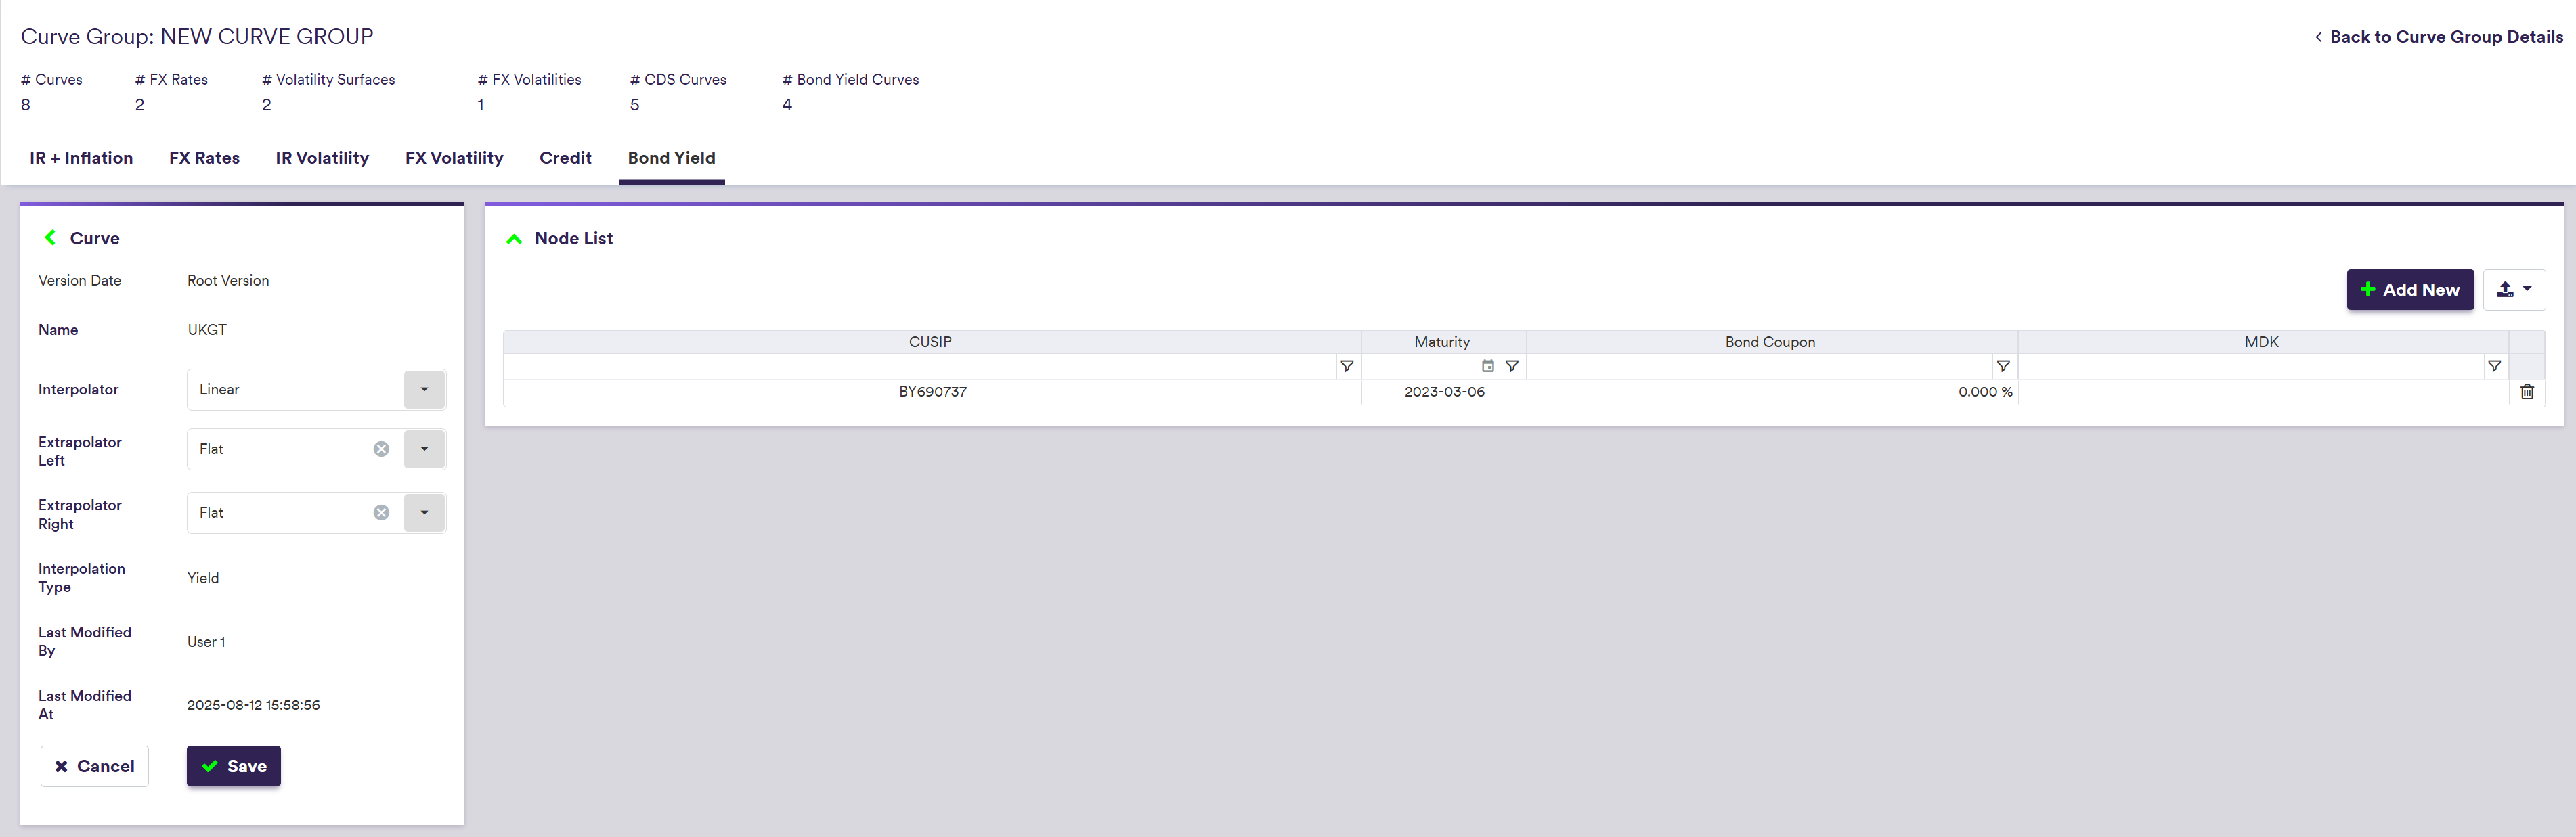Image resolution: width=2576 pixels, height=837 pixels.
Task: Switch to the IR + Inflation tab
Action: (x=81, y=158)
